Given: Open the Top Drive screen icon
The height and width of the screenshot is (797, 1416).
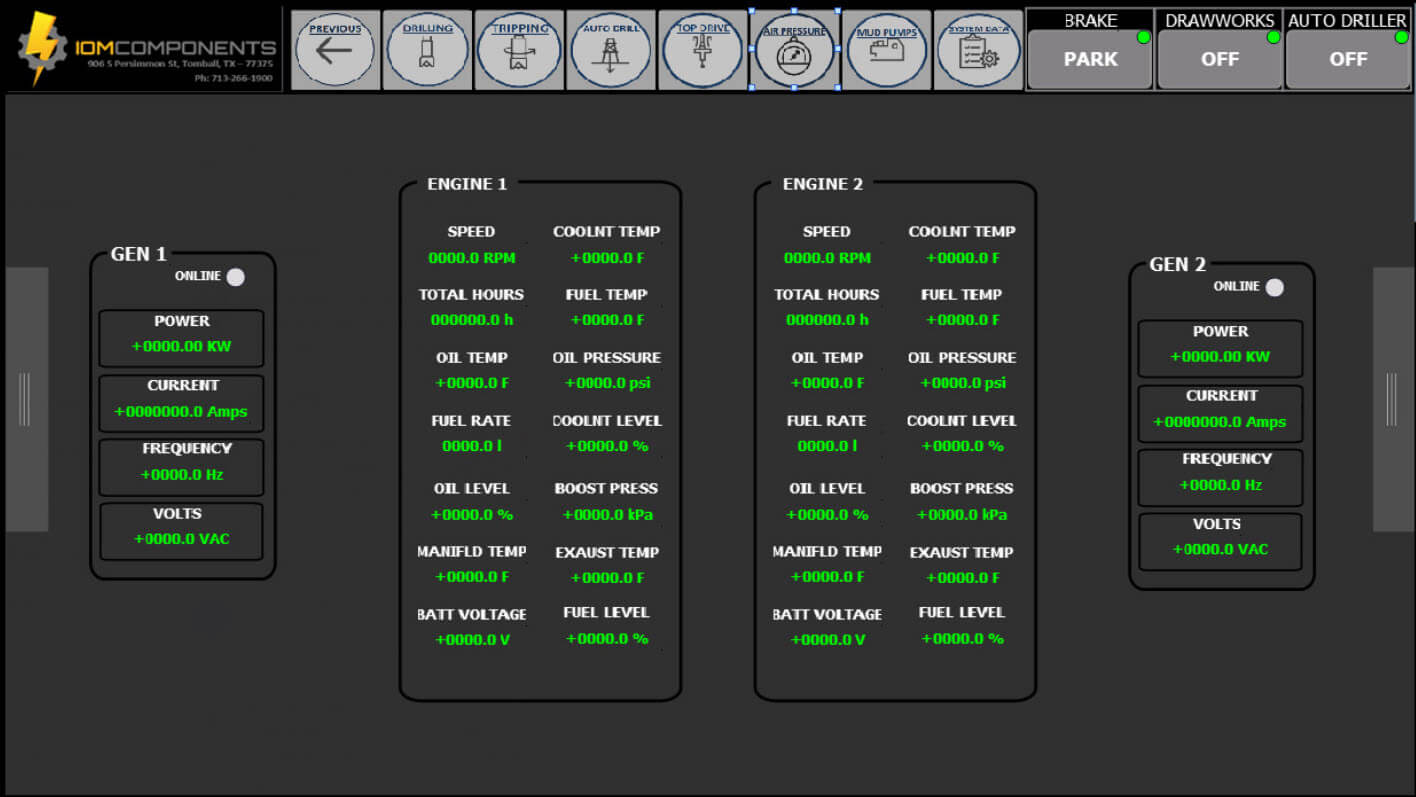Looking at the screenshot, I should [x=703, y=50].
